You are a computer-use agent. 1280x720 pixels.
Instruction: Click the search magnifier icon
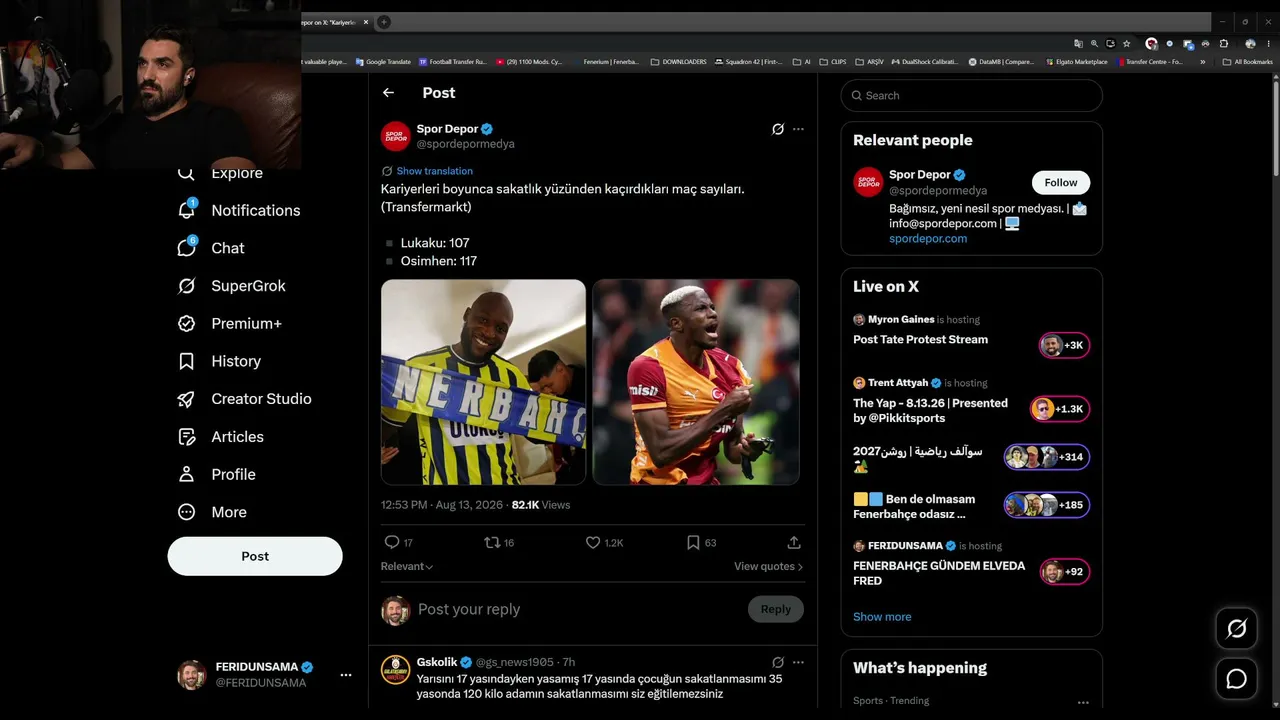(857, 96)
